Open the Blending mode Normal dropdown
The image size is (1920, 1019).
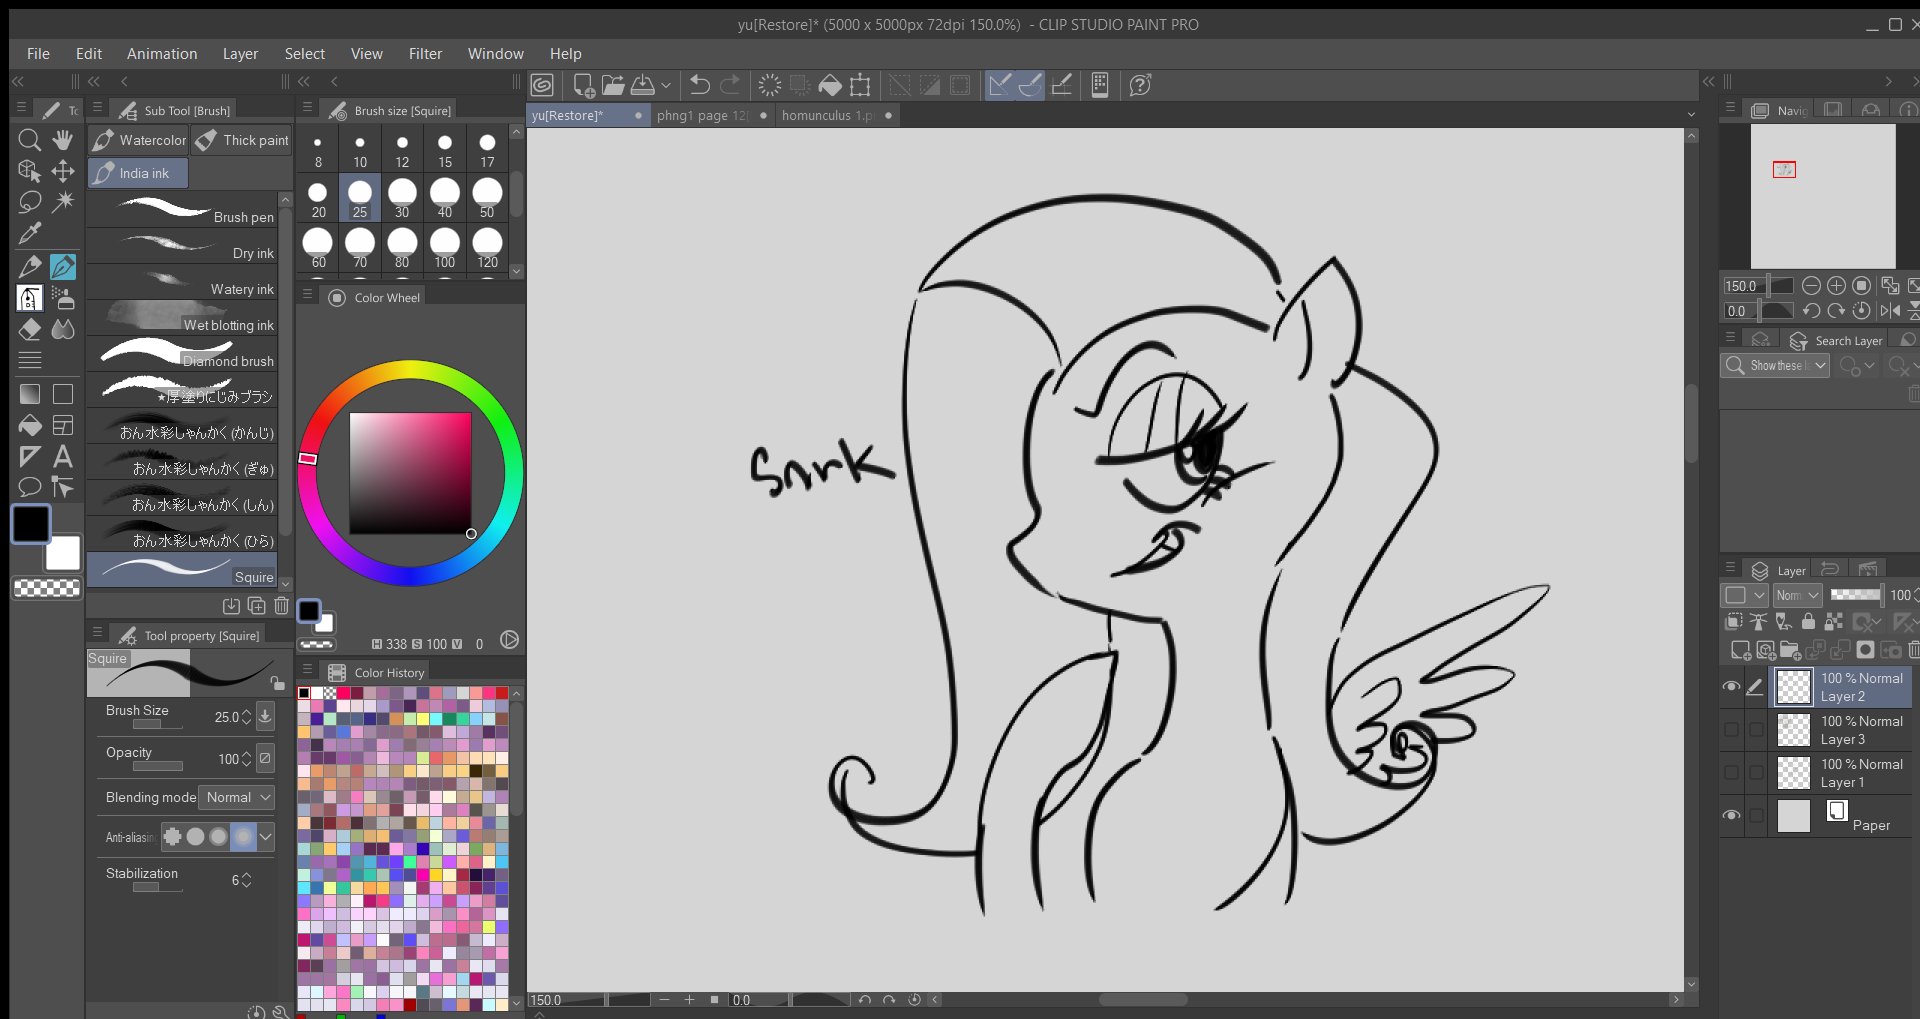tap(238, 797)
